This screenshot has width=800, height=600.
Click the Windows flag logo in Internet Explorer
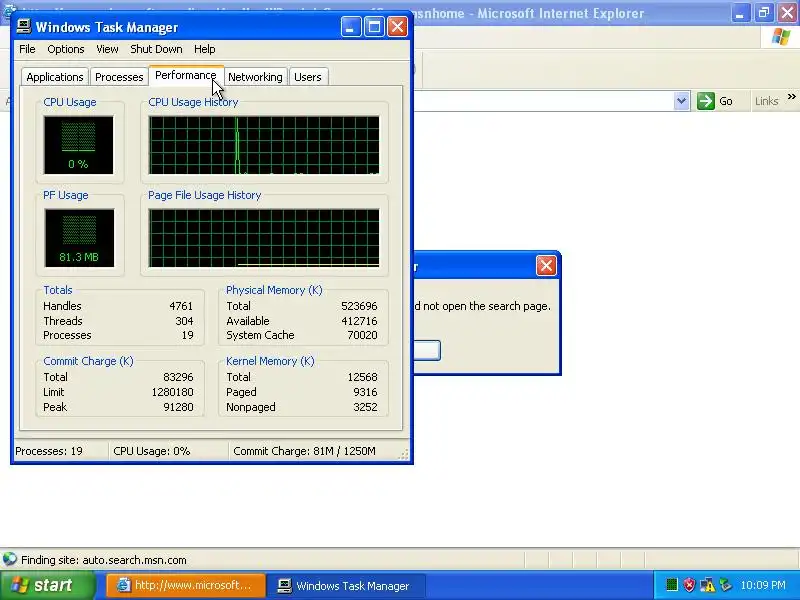(x=781, y=37)
